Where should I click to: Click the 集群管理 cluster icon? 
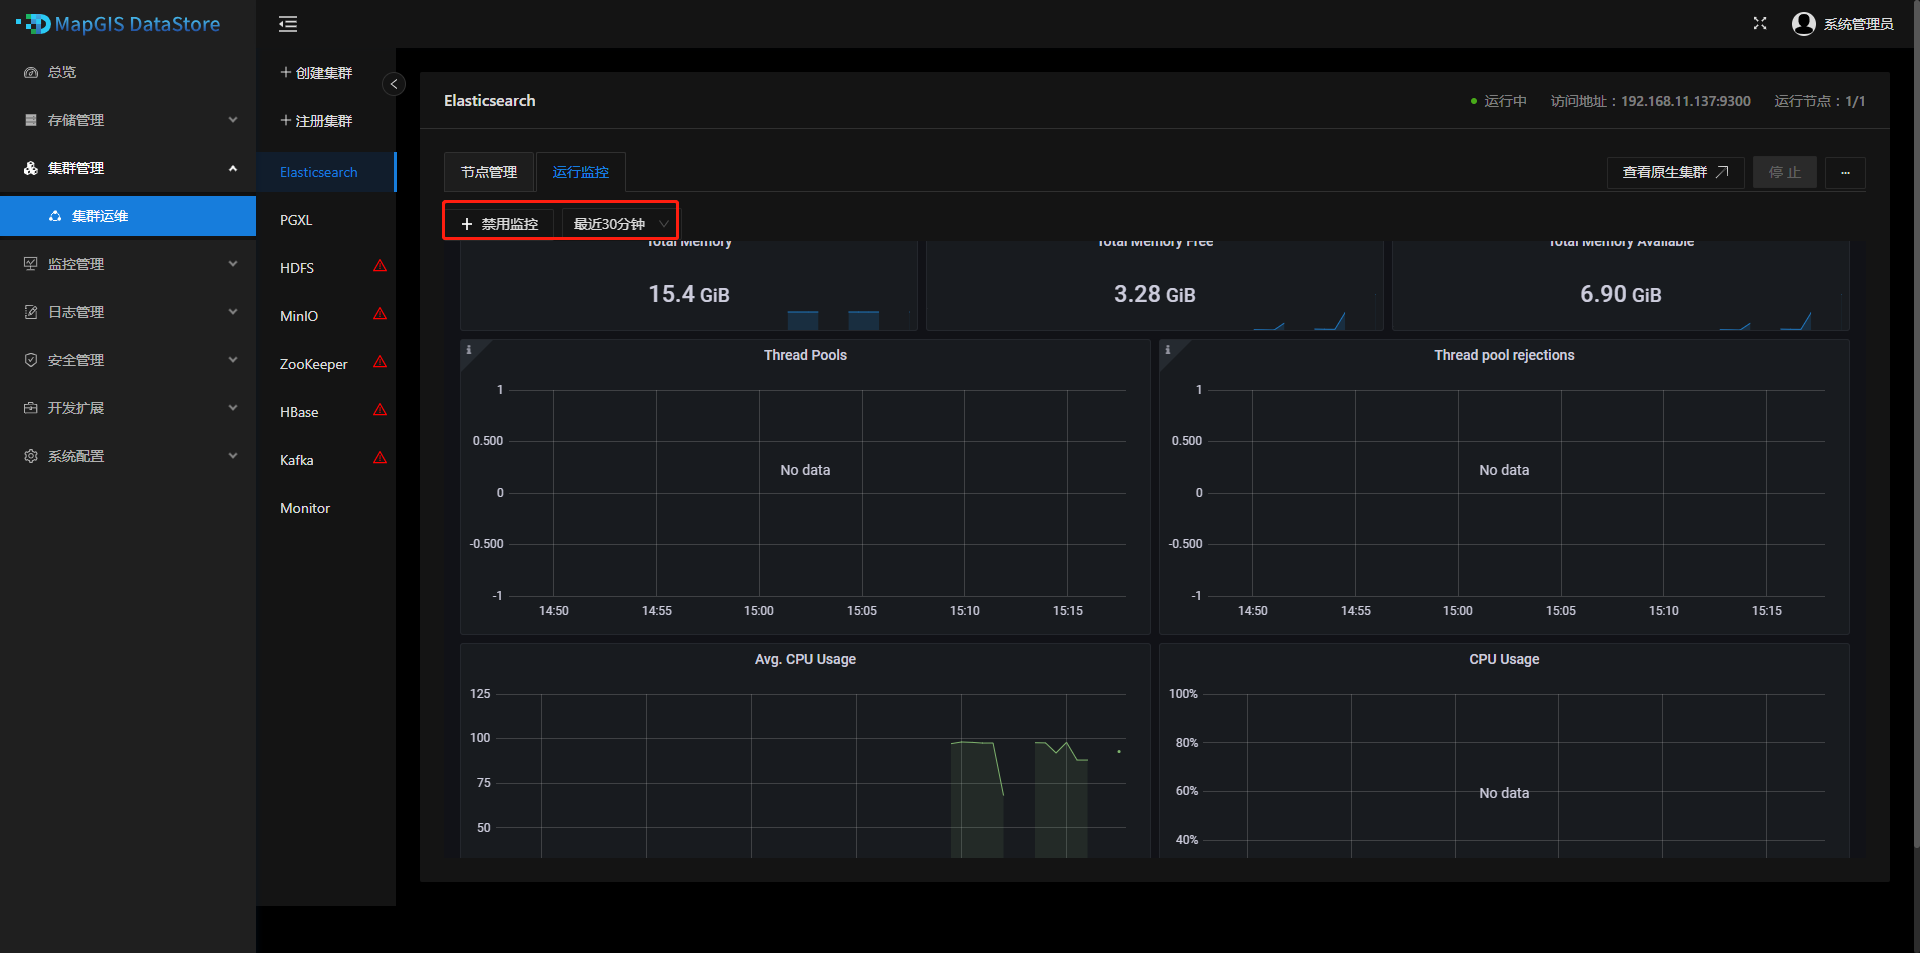click(31, 168)
